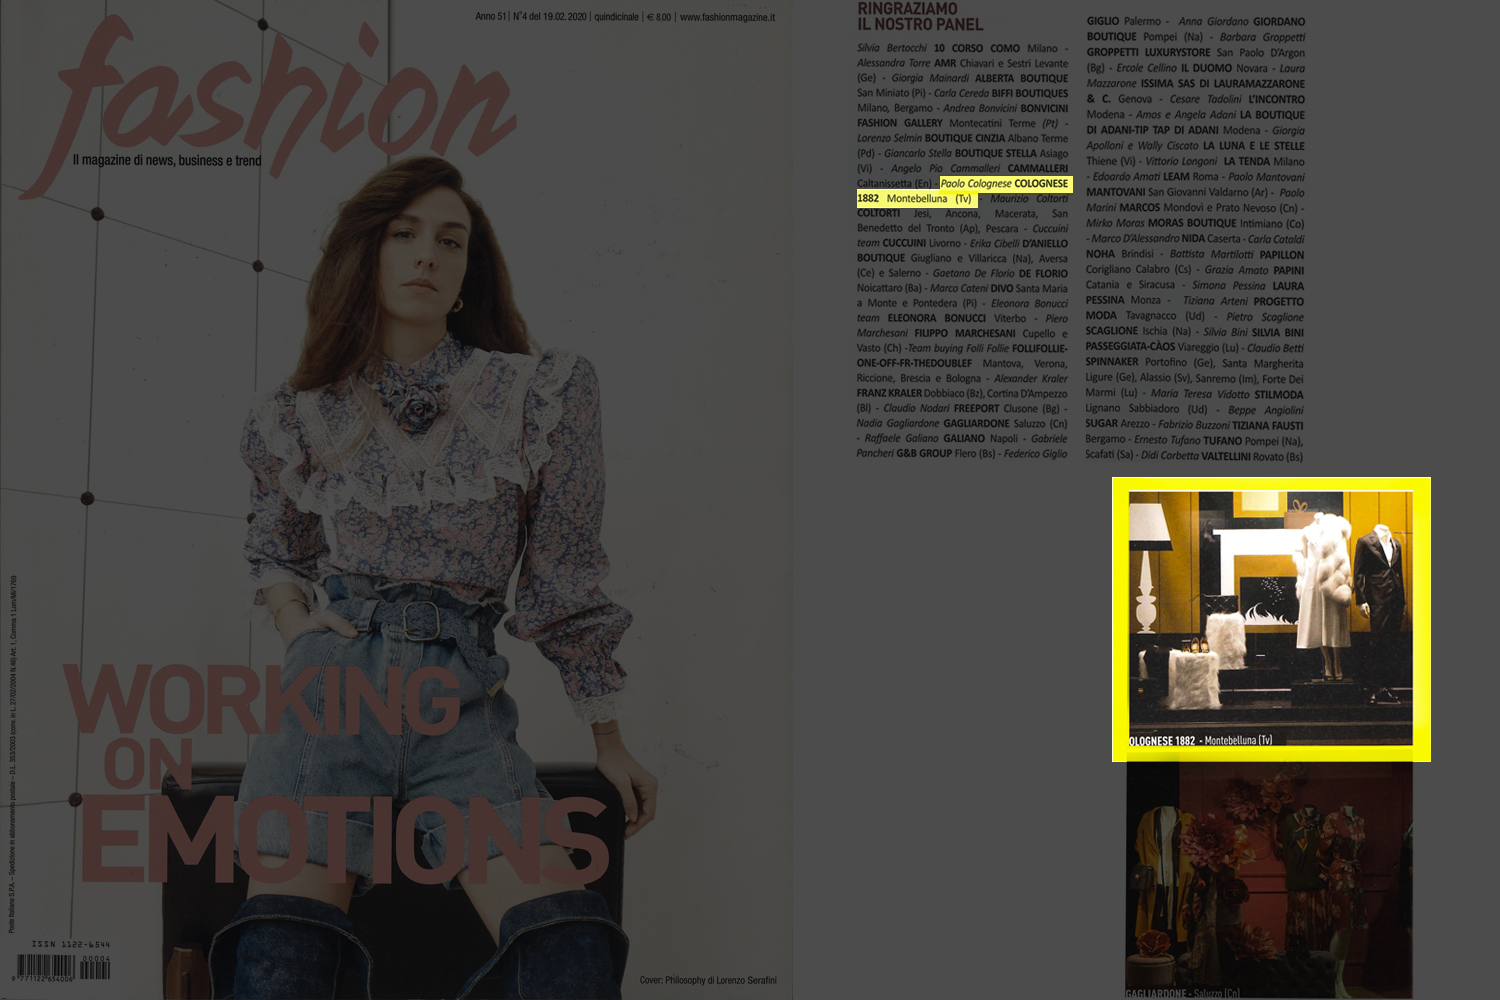This screenshot has height=1000, width=1500.
Task: Click the ISSN number above the barcode
Action: pyautogui.click(x=71, y=944)
